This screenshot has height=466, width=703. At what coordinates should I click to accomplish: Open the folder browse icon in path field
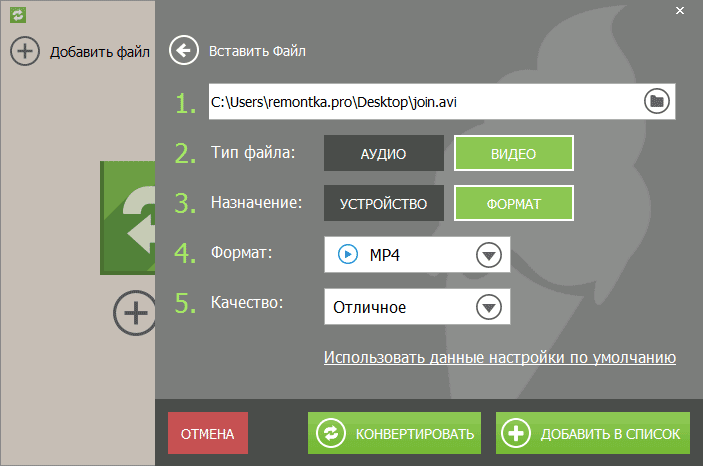pyautogui.click(x=656, y=101)
